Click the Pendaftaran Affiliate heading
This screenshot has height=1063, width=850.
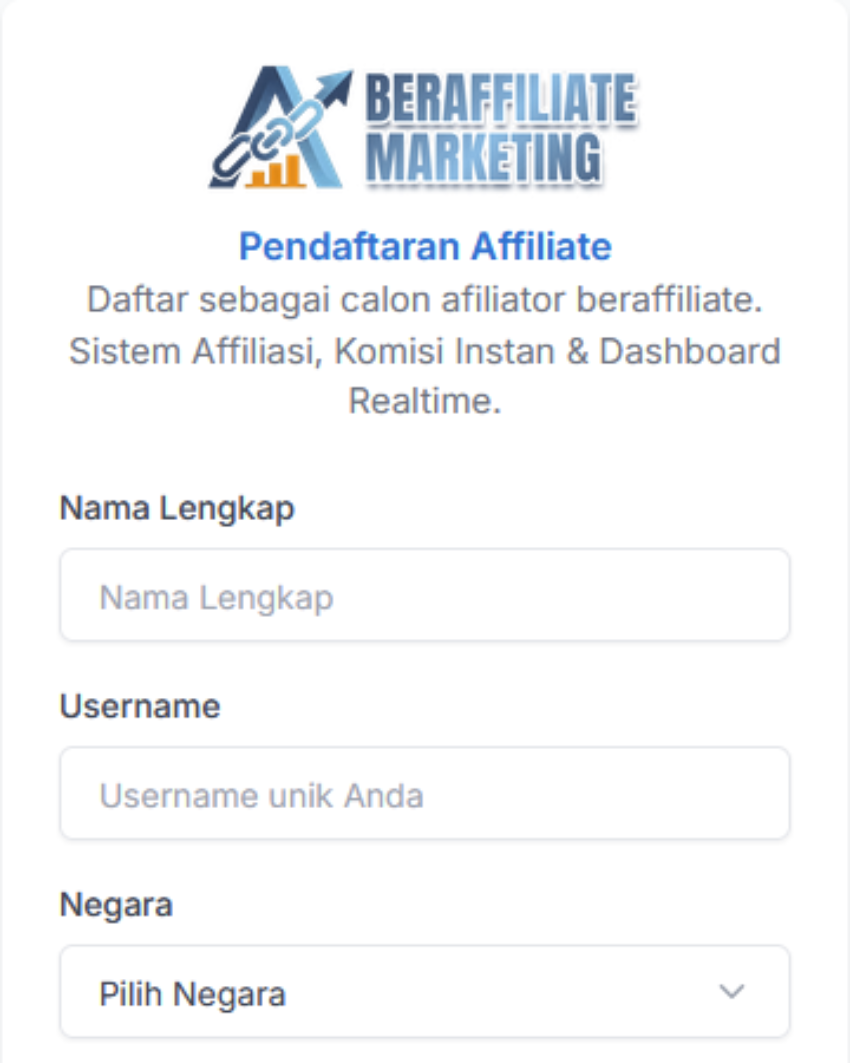(x=425, y=246)
